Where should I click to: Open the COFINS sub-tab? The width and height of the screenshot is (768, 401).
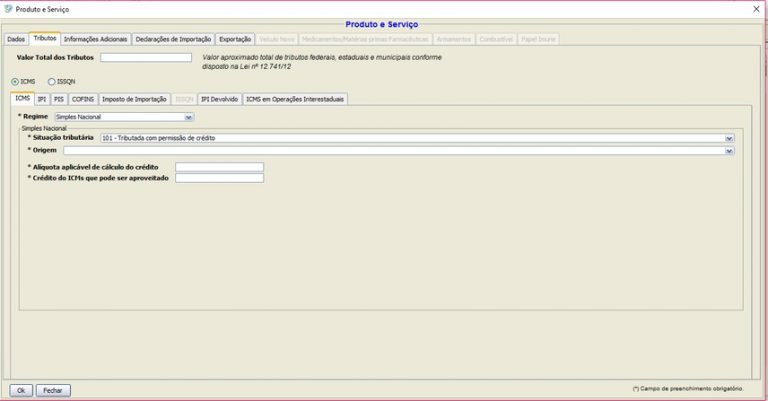point(83,99)
